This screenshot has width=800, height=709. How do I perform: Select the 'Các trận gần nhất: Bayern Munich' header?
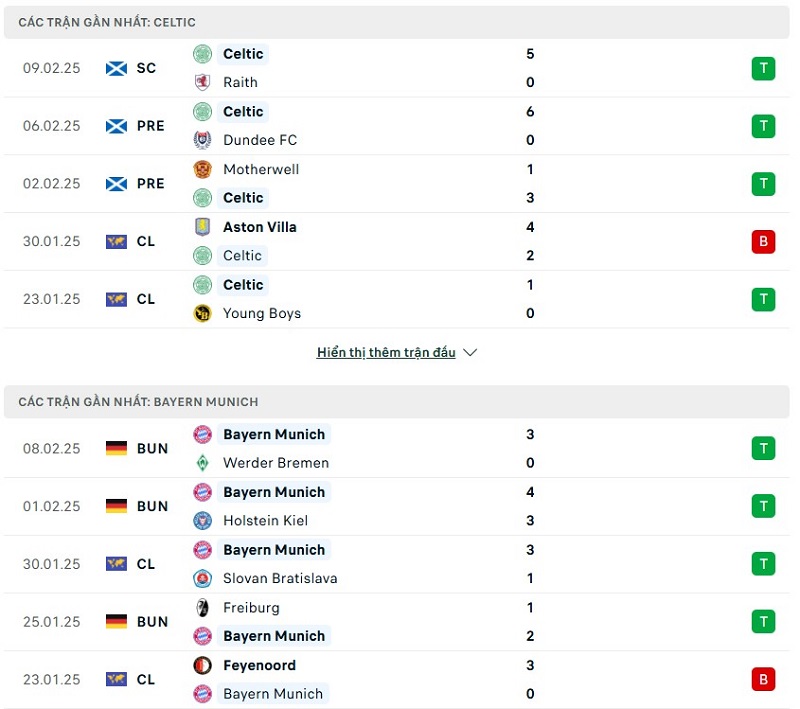138,402
